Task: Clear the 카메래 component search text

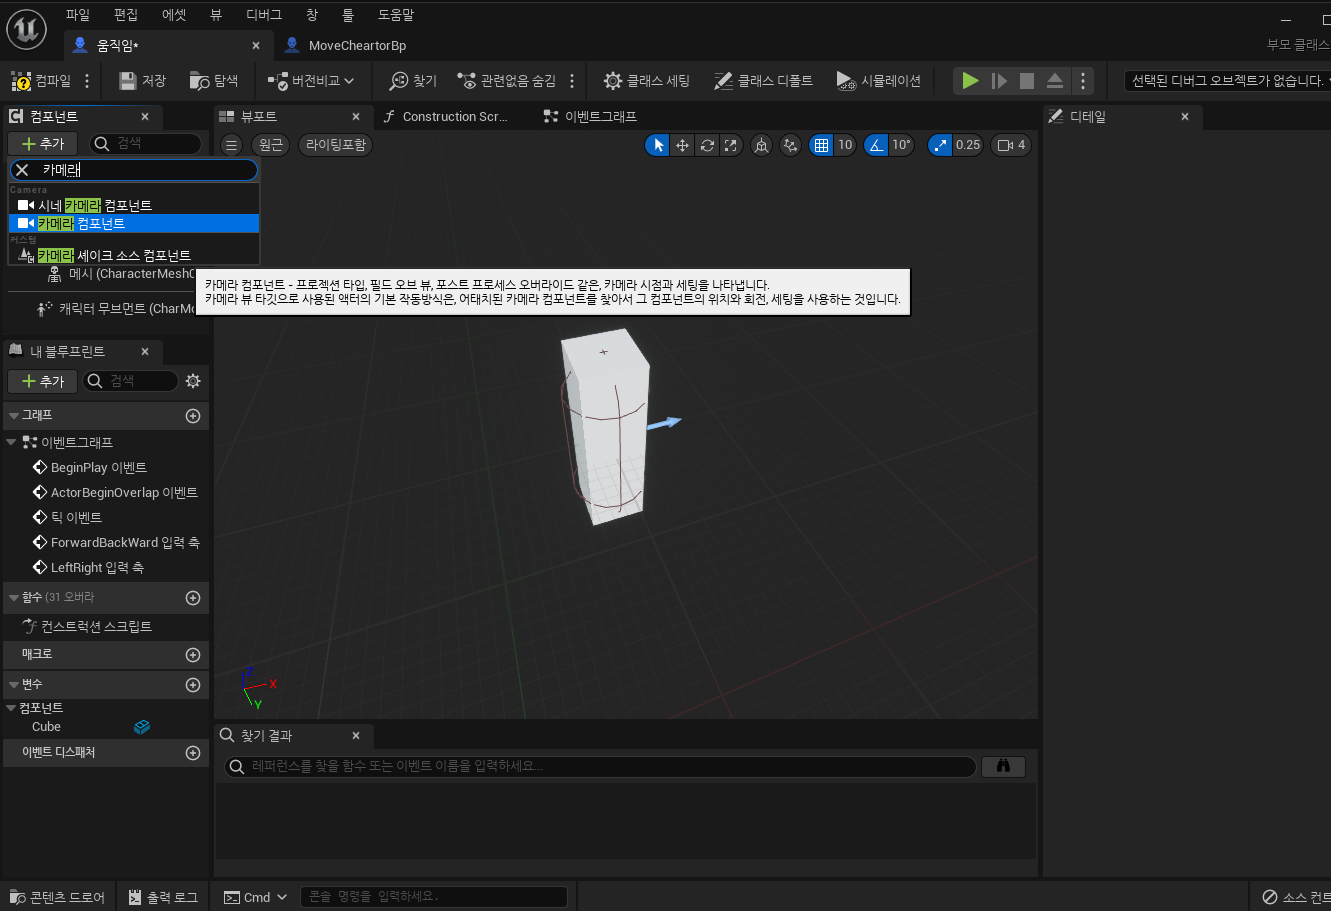Action: (x=22, y=170)
